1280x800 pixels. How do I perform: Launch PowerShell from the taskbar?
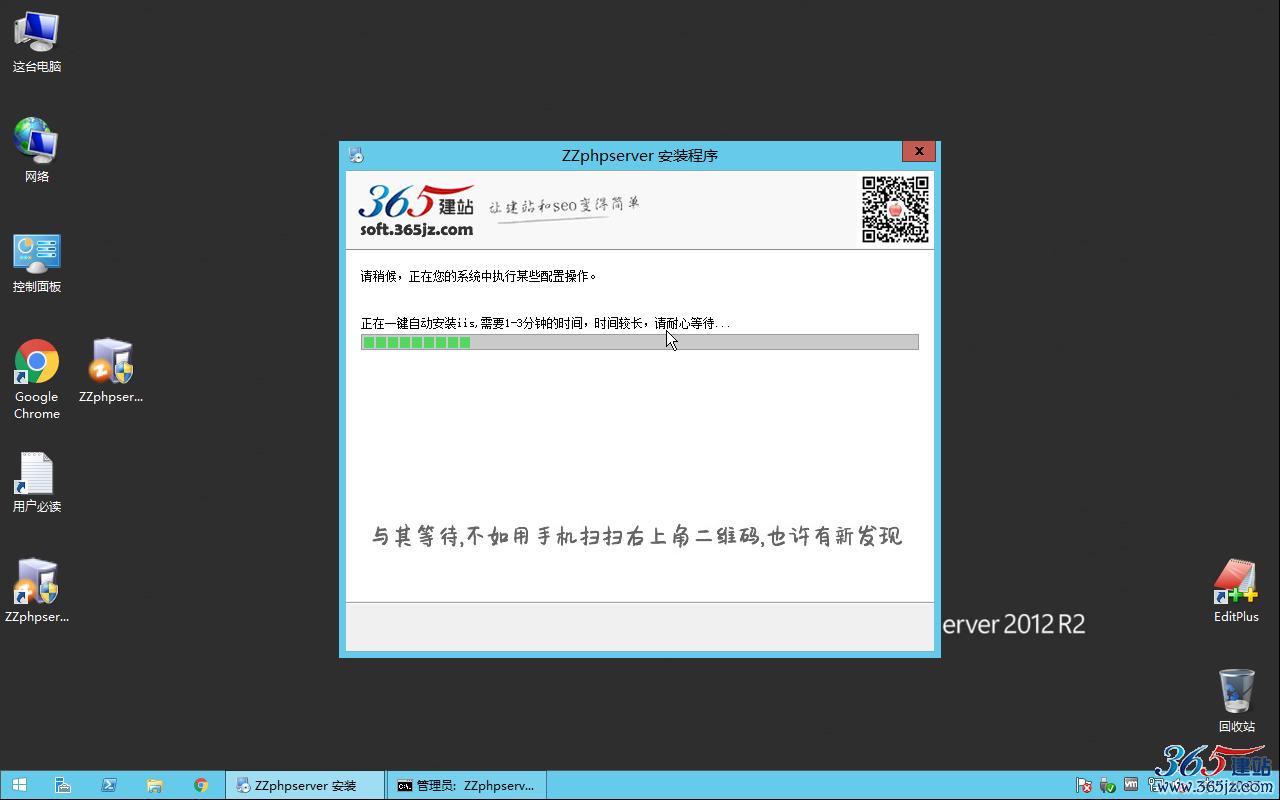pos(109,785)
